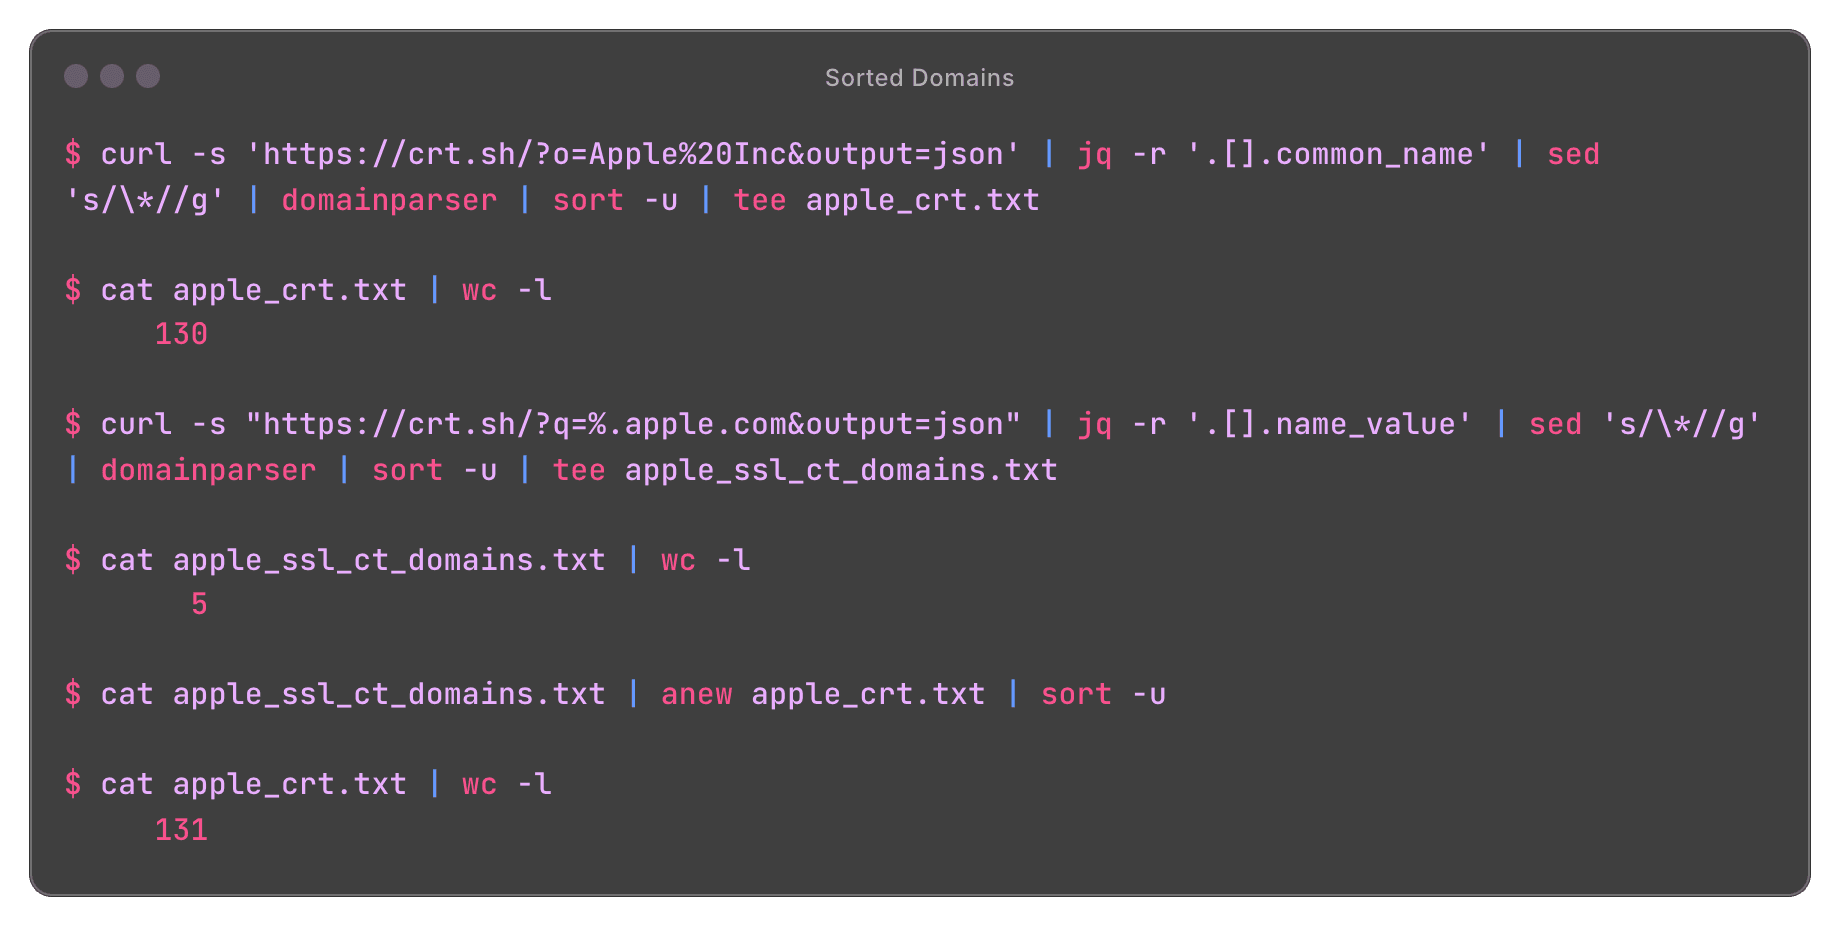Click 'wc' directly above the 131 output

click(x=479, y=784)
